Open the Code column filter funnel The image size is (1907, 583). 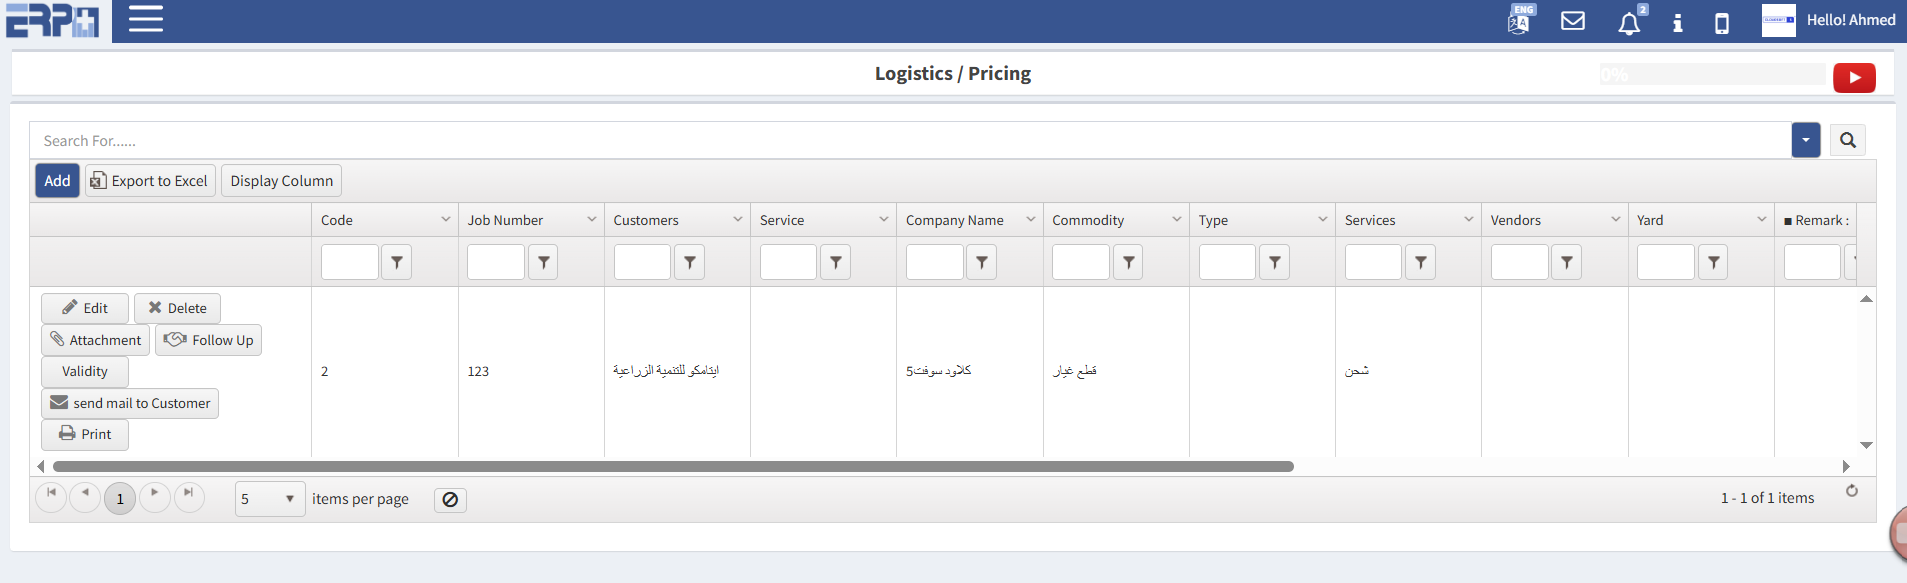pyautogui.click(x=397, y=262)
